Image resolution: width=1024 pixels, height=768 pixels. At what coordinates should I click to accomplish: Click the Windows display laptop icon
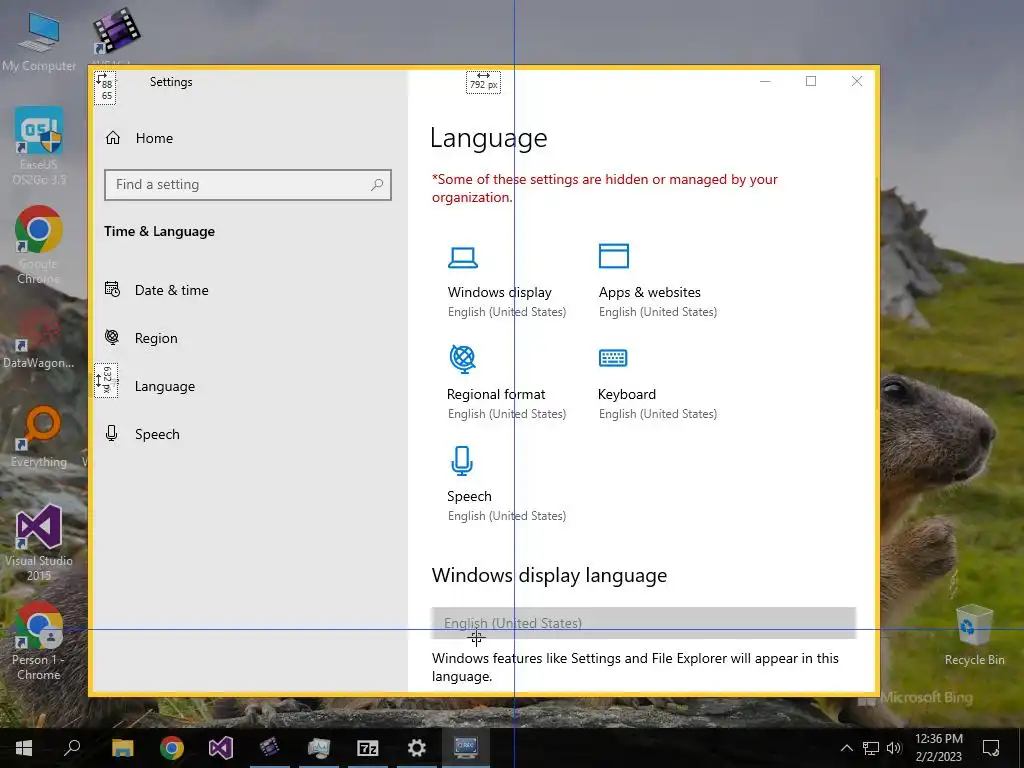click(x=463, y=258)
